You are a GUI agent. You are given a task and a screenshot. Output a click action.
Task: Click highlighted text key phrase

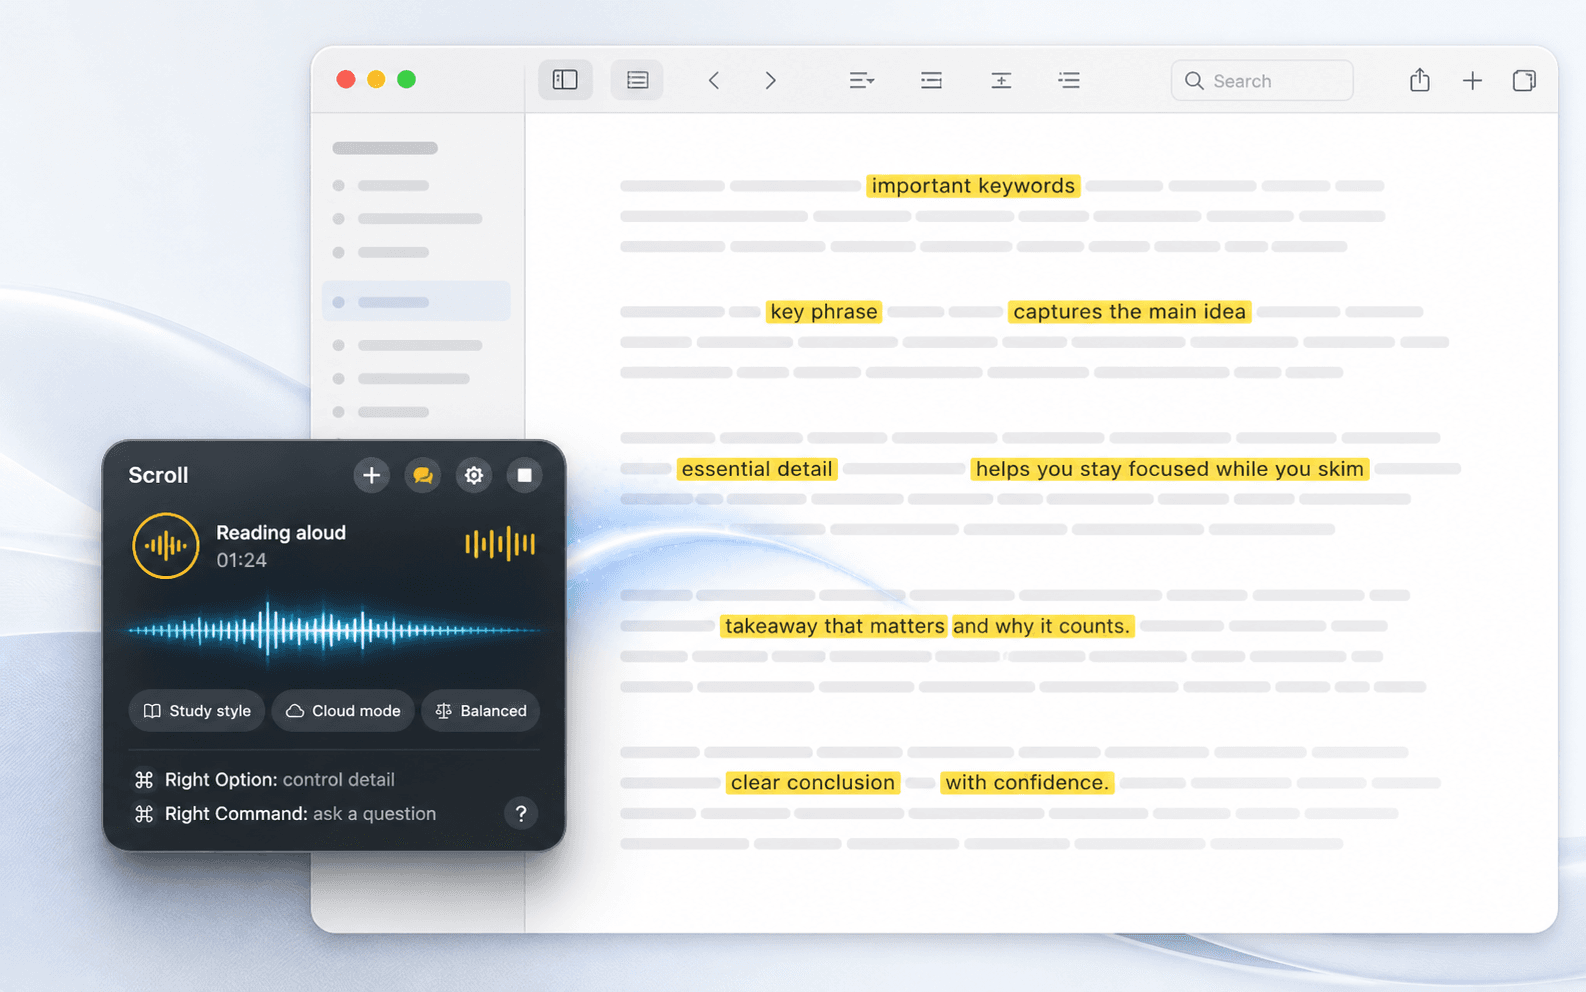[824, 312]
